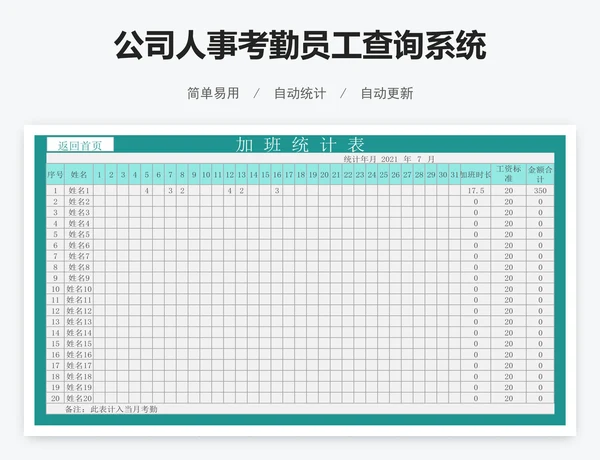Select the 姓名13 cell

(79, 321)
